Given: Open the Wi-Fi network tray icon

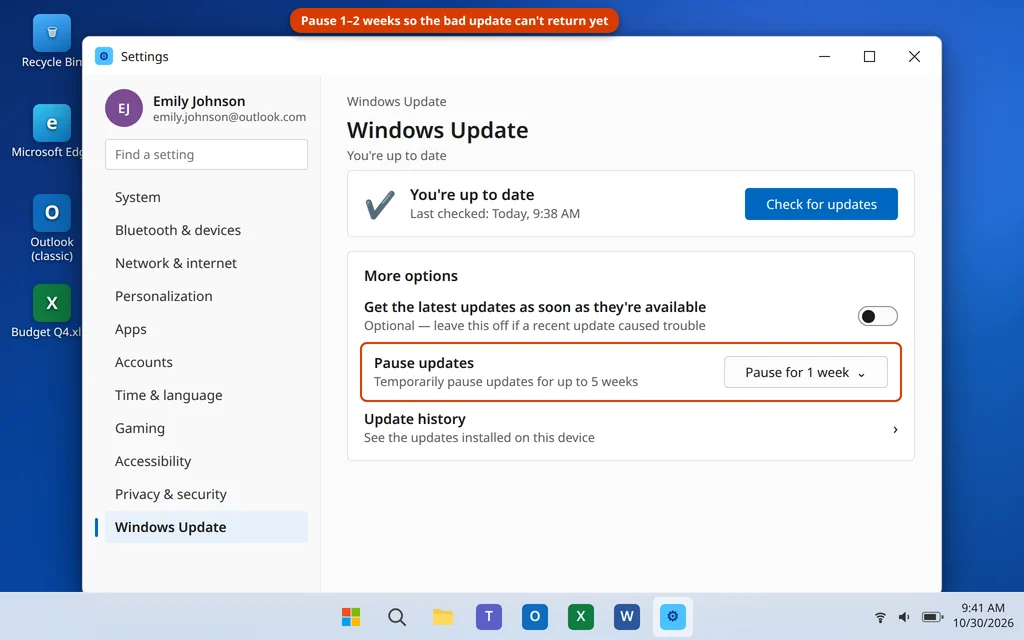Looking at the screenshot, I should point(880,616).
